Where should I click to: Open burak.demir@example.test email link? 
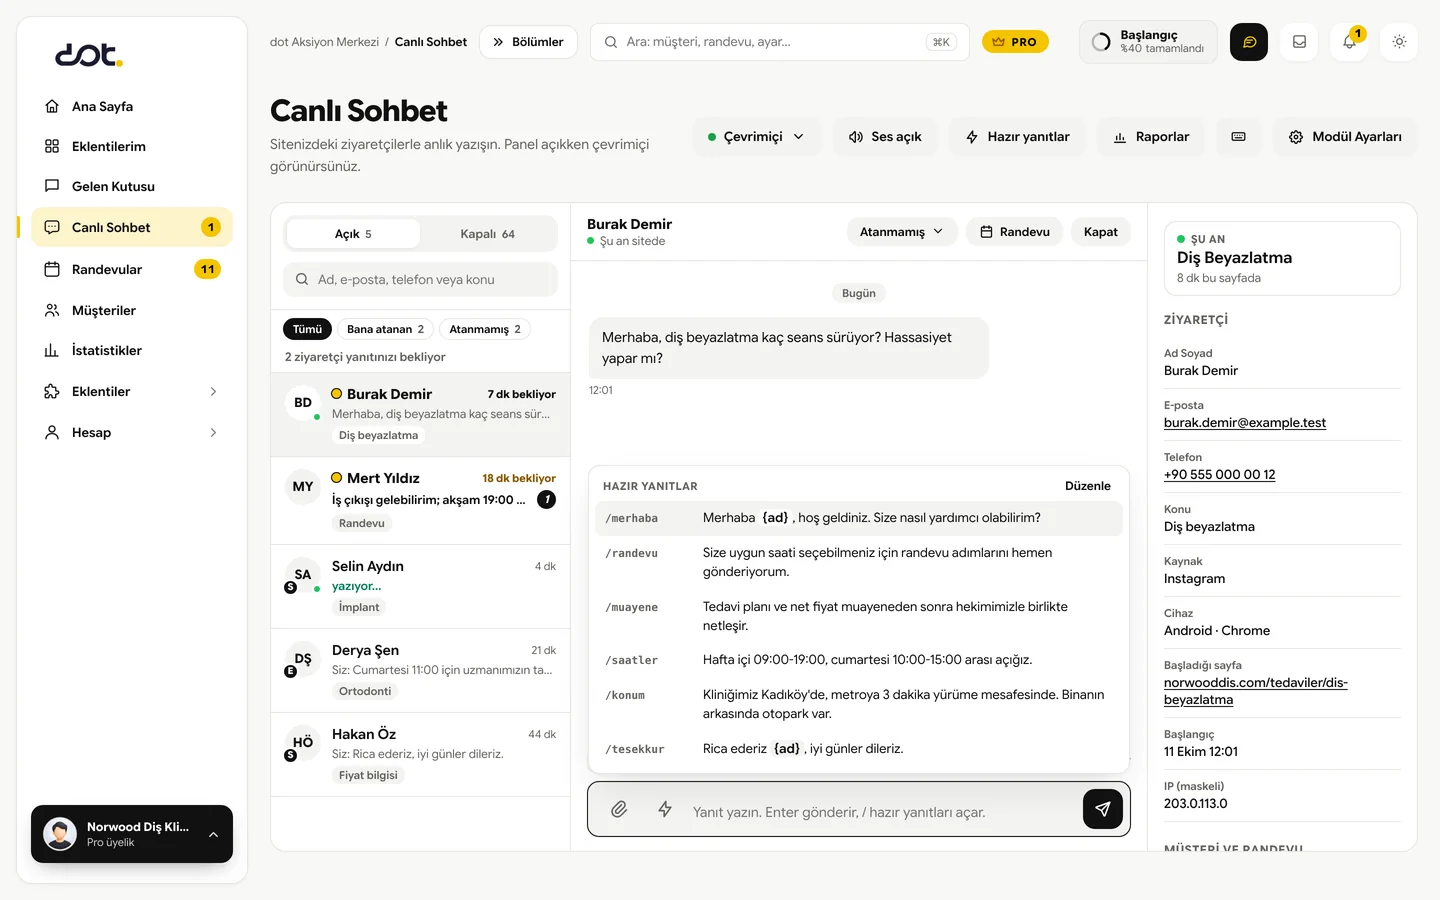pos(1245,423)
